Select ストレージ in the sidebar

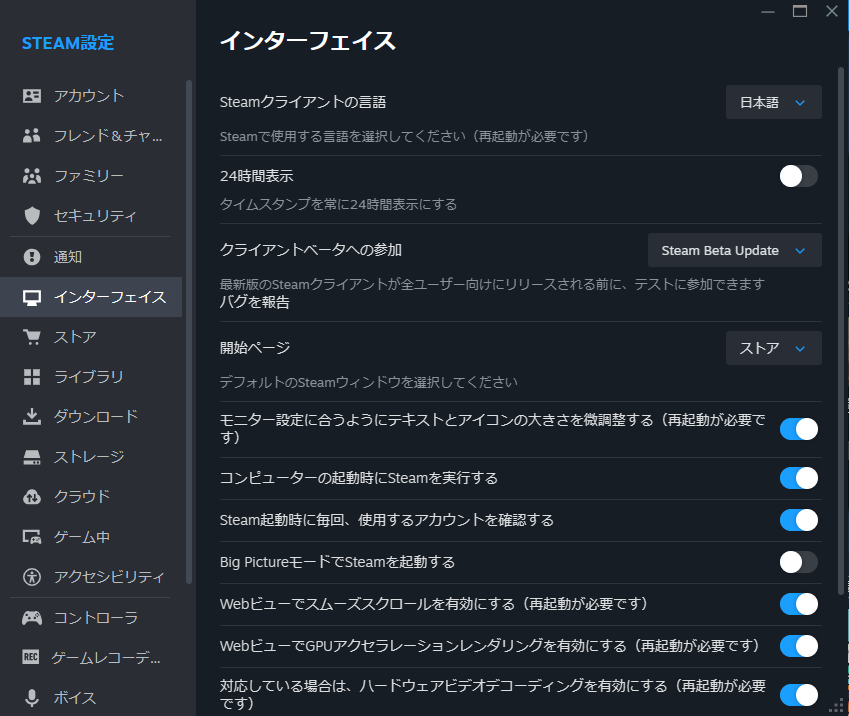click(91, 457)
